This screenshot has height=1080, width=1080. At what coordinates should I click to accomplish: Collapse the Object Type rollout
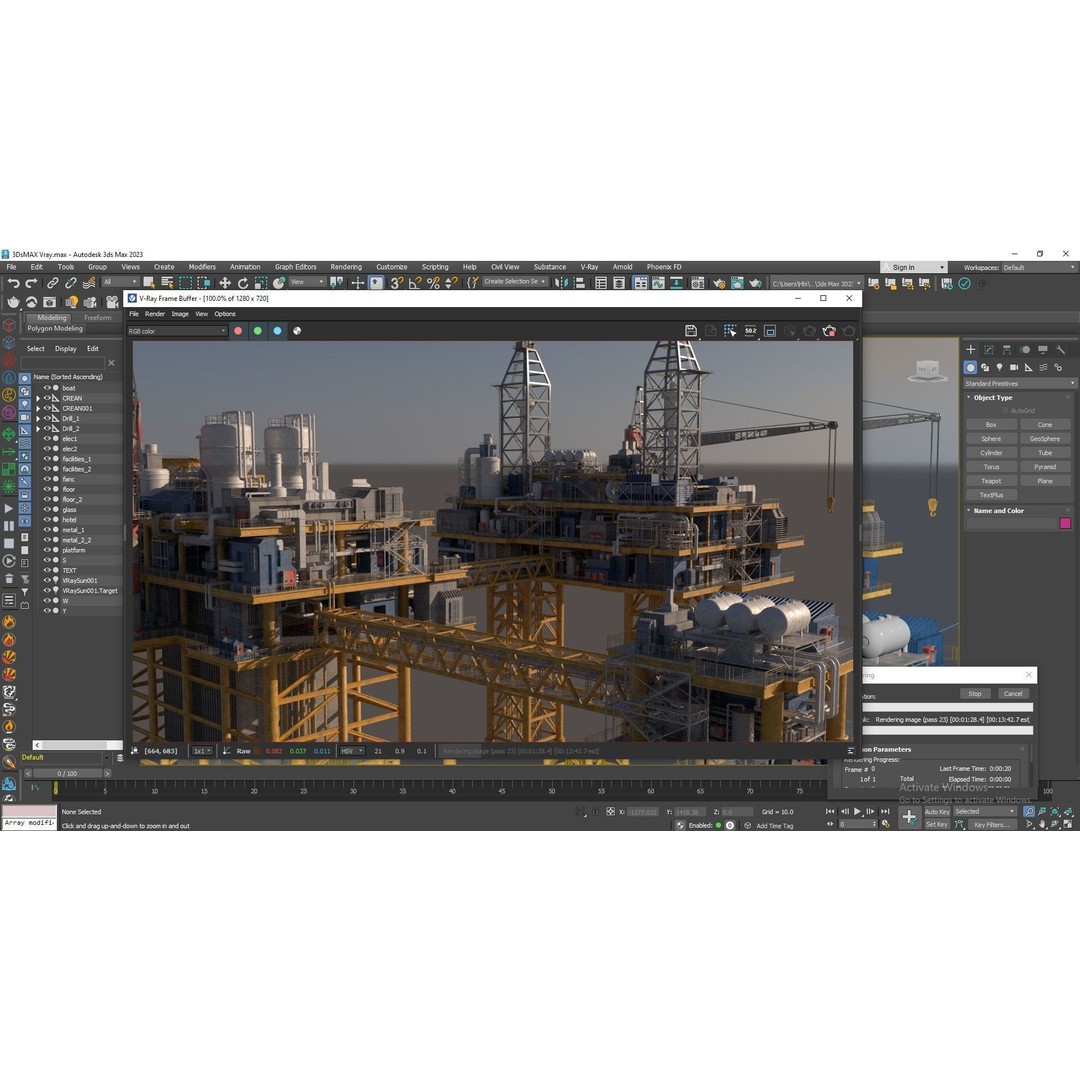(x=969, y=397)
